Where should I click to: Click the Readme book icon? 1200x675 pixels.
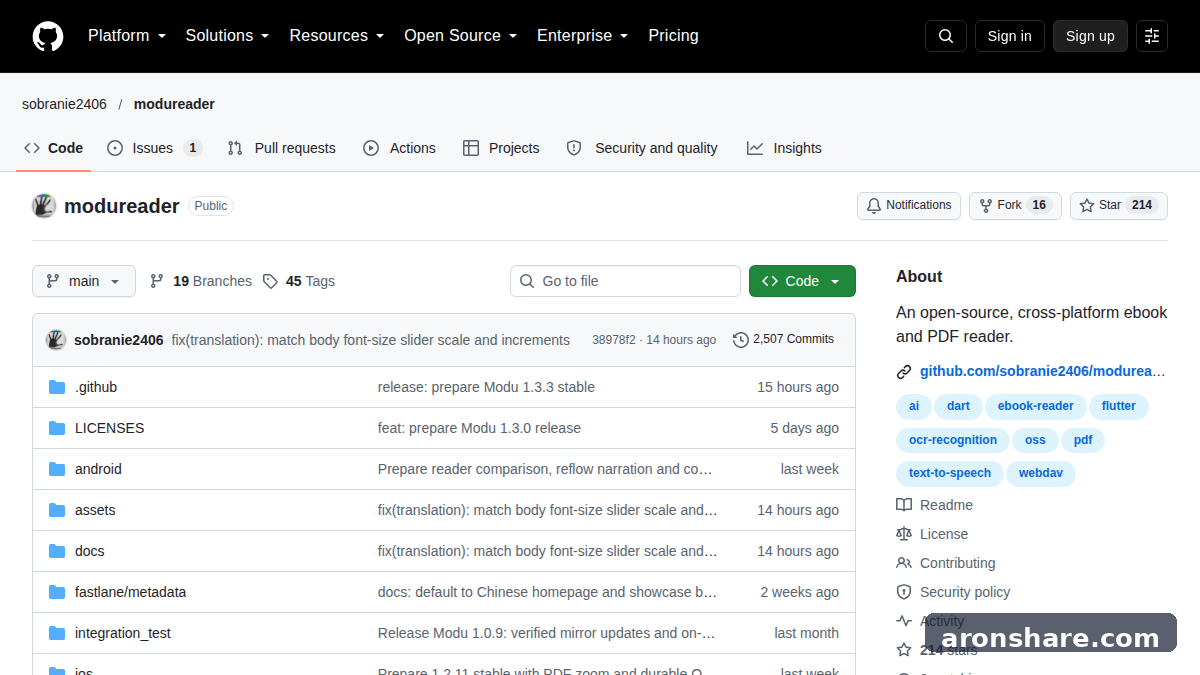pos(904,505)
